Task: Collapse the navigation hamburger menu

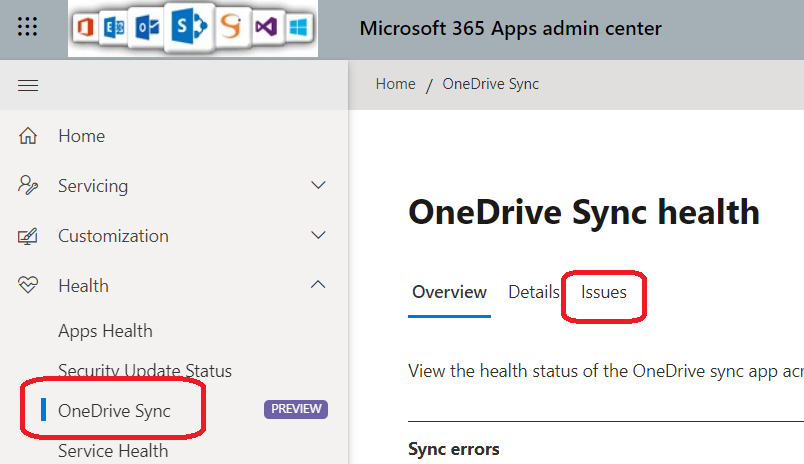Action: click(x=28, y=86)
